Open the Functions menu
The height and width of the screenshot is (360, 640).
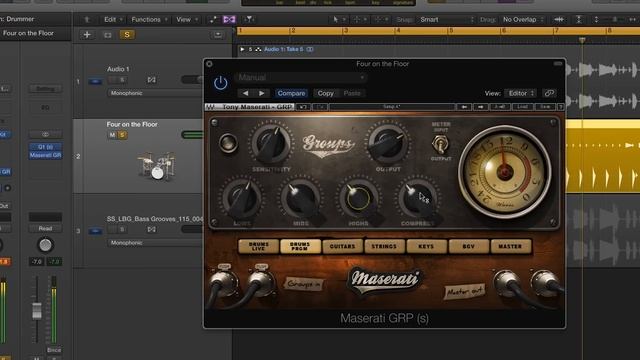149,19
